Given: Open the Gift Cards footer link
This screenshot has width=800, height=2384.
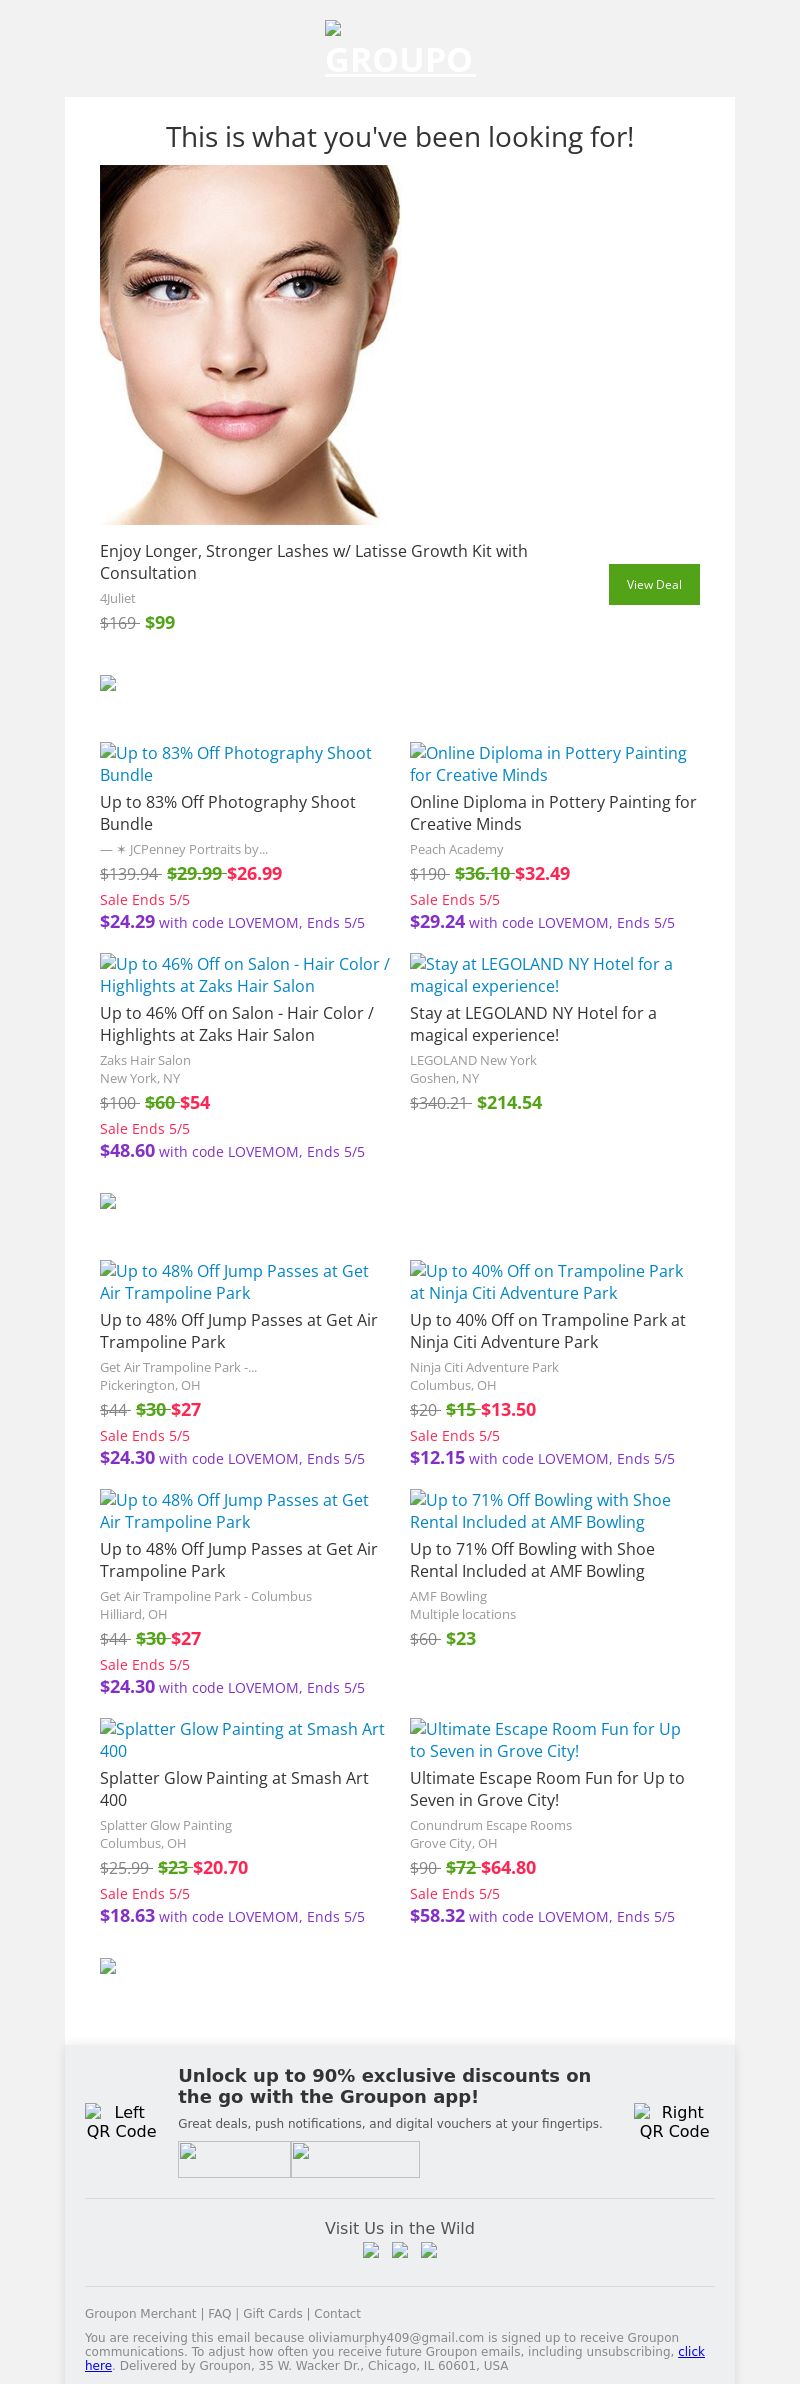Looking at the screenshot, I should pos(272,2314).
